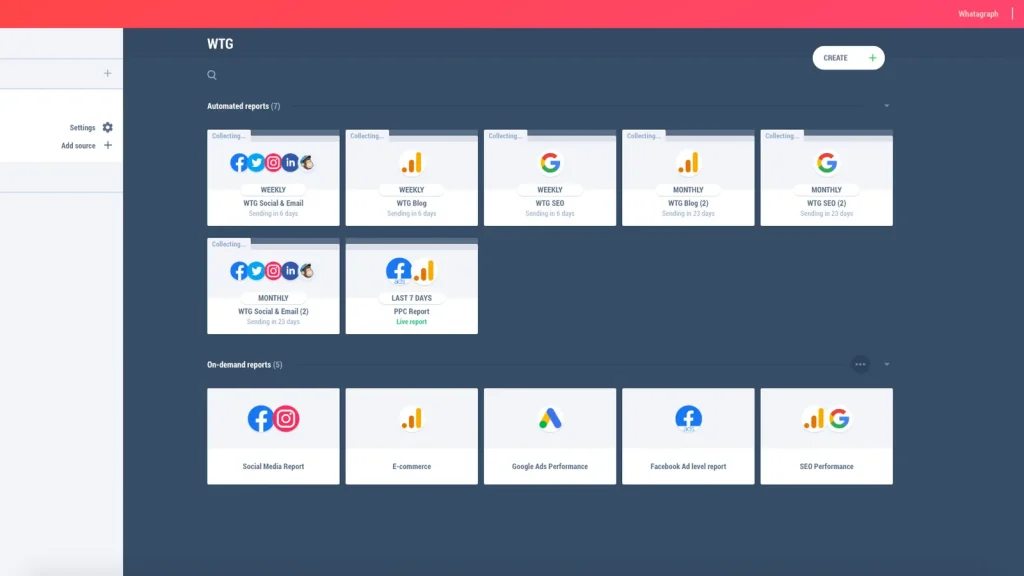Image resolution: width=1024 pixels, height=576 pixels.
Task: Click Mailchimp icon in weekly WTG Social & Email
Action: tap(307, 163)
